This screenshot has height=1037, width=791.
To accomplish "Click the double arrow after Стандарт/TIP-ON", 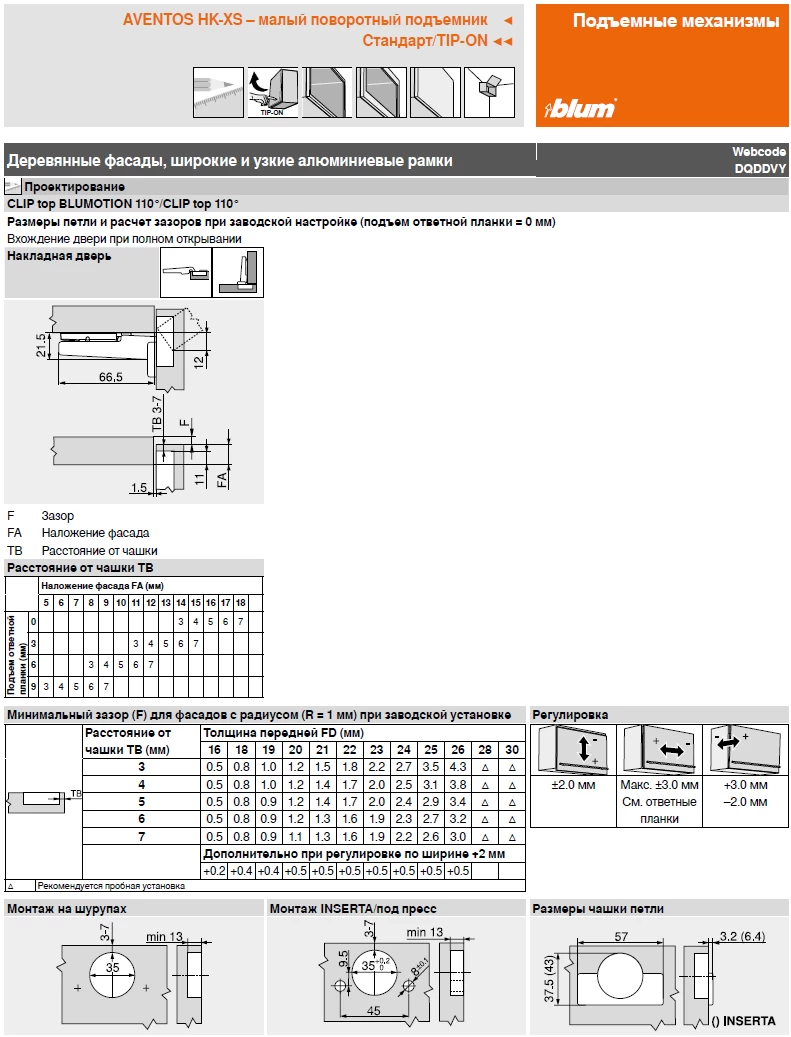I will 503,42.
